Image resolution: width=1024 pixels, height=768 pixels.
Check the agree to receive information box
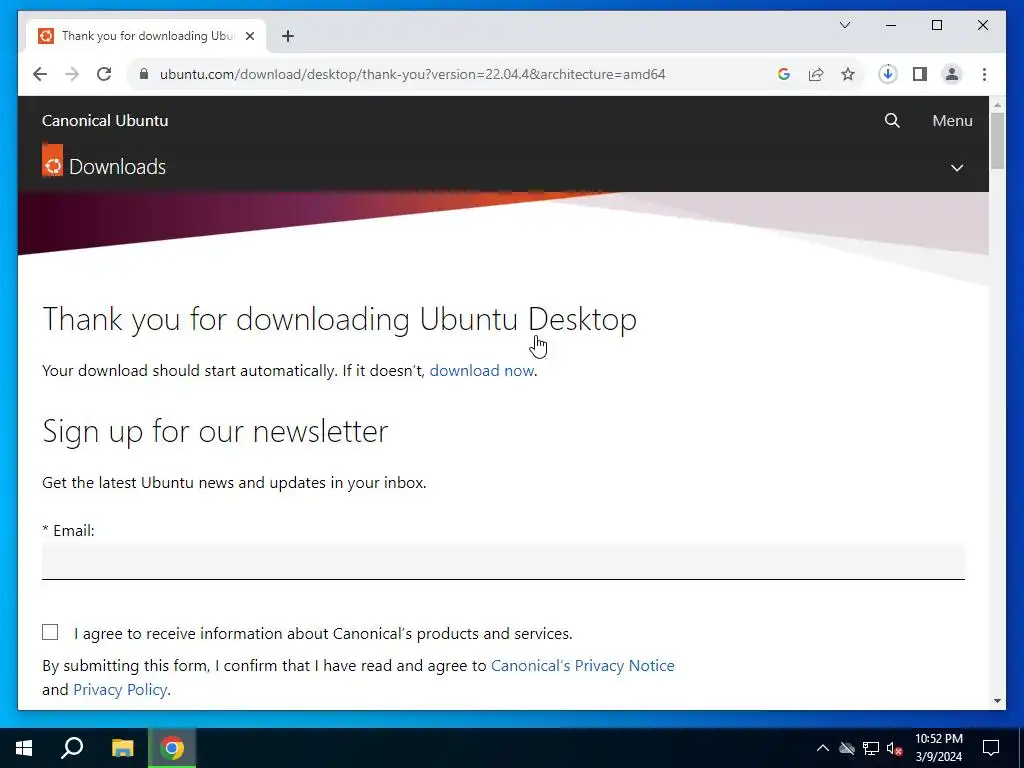click(x=50, y=632)
